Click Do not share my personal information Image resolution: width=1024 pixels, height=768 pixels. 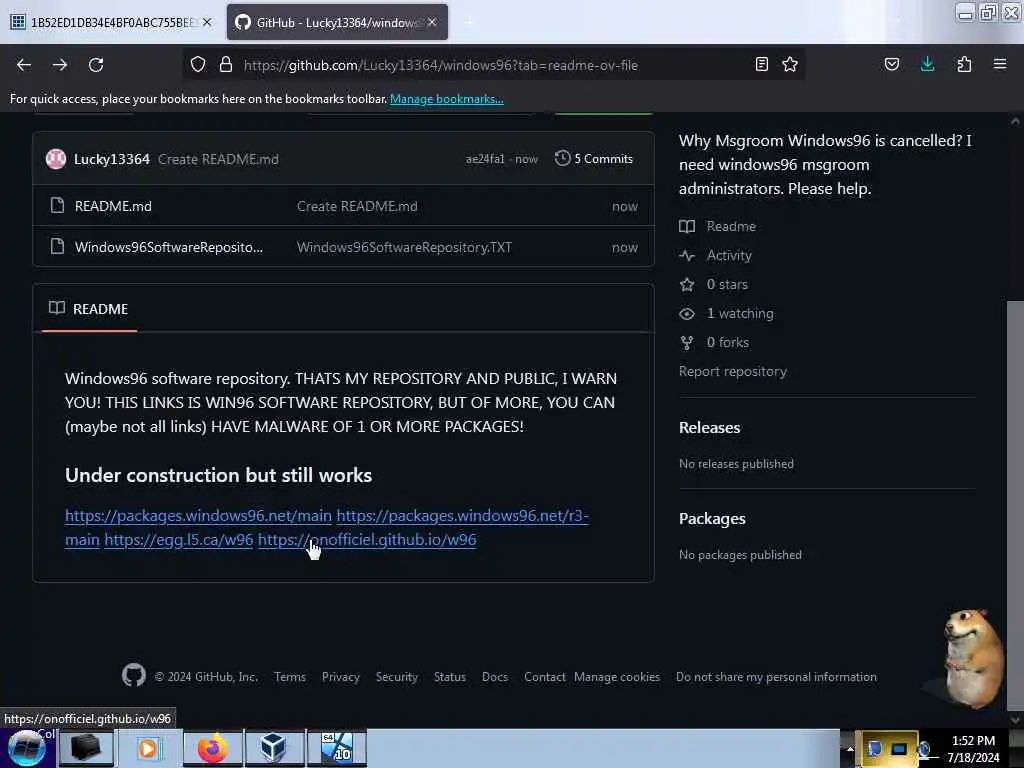[776, 677]
